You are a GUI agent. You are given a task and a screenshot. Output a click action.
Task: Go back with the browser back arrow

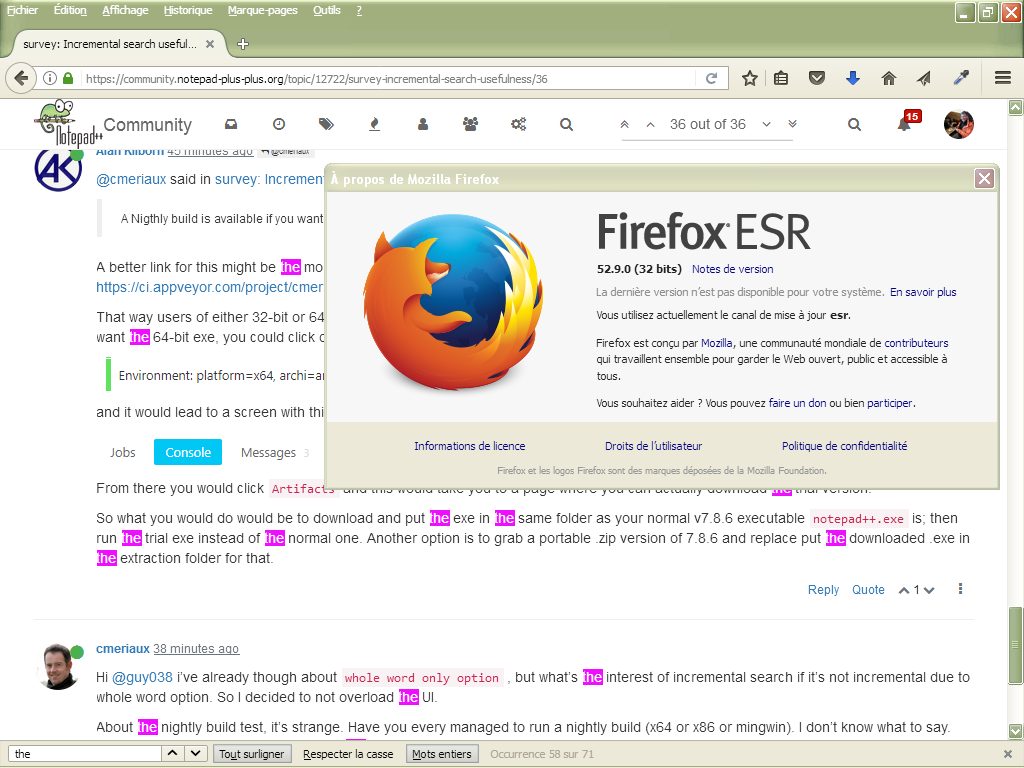pyautogui.click(x=21, y=78)
